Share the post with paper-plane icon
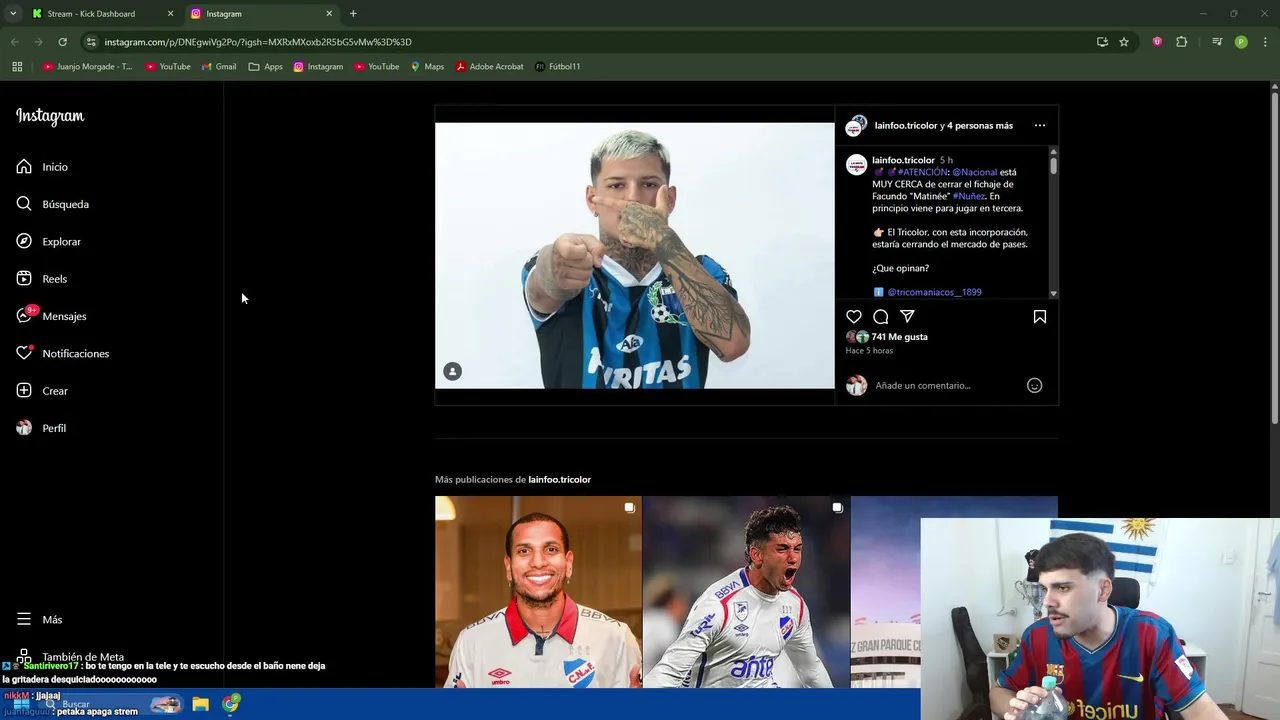This screenshot has height=720, width=1280. tap(907, 317)
